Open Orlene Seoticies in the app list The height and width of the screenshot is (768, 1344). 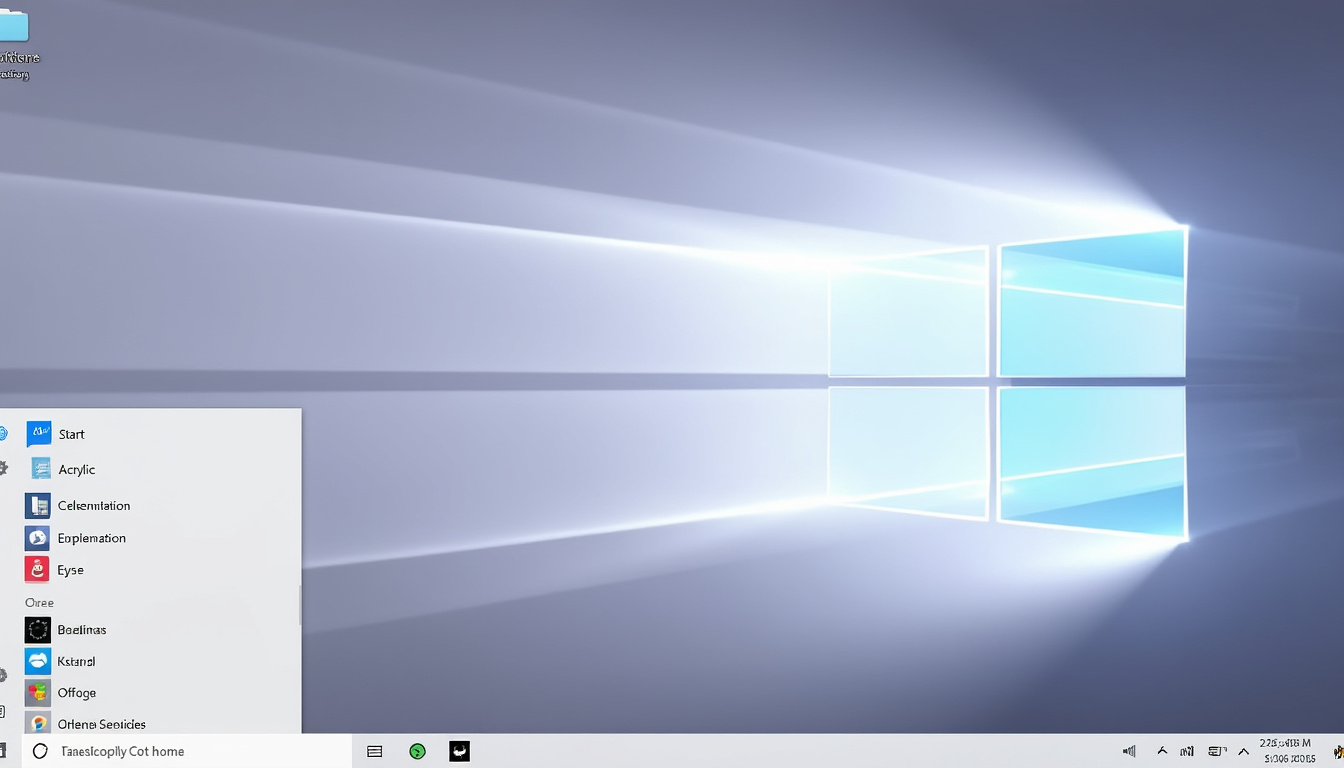click(101, 724)
